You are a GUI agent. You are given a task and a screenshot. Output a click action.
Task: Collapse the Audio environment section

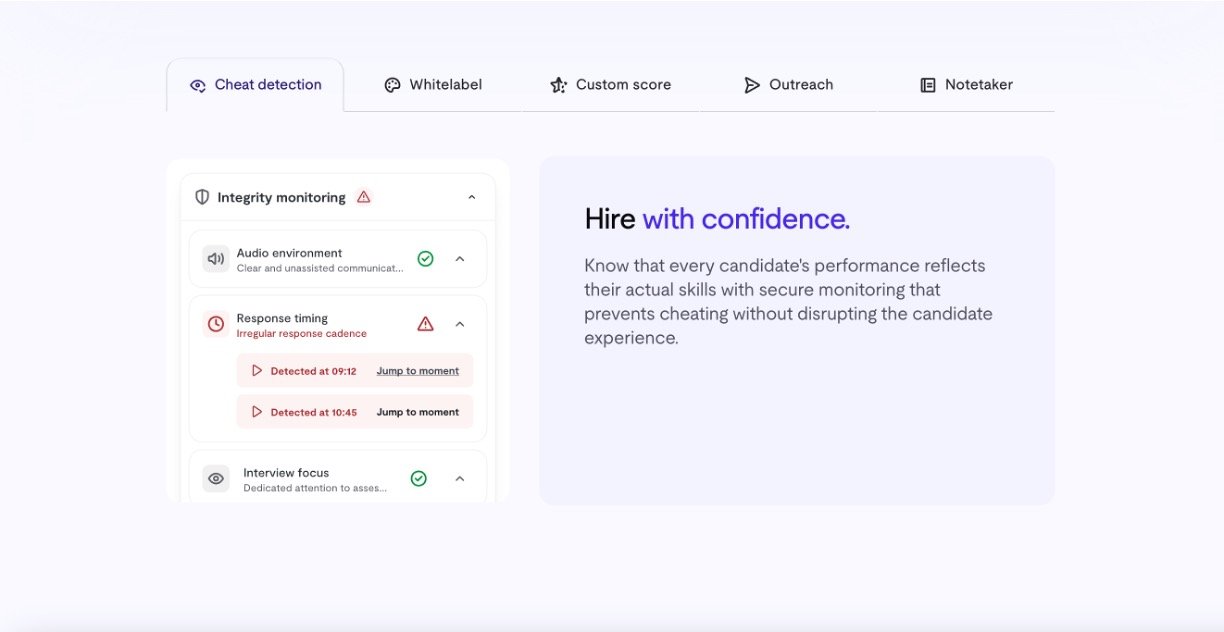pos(460,259)
